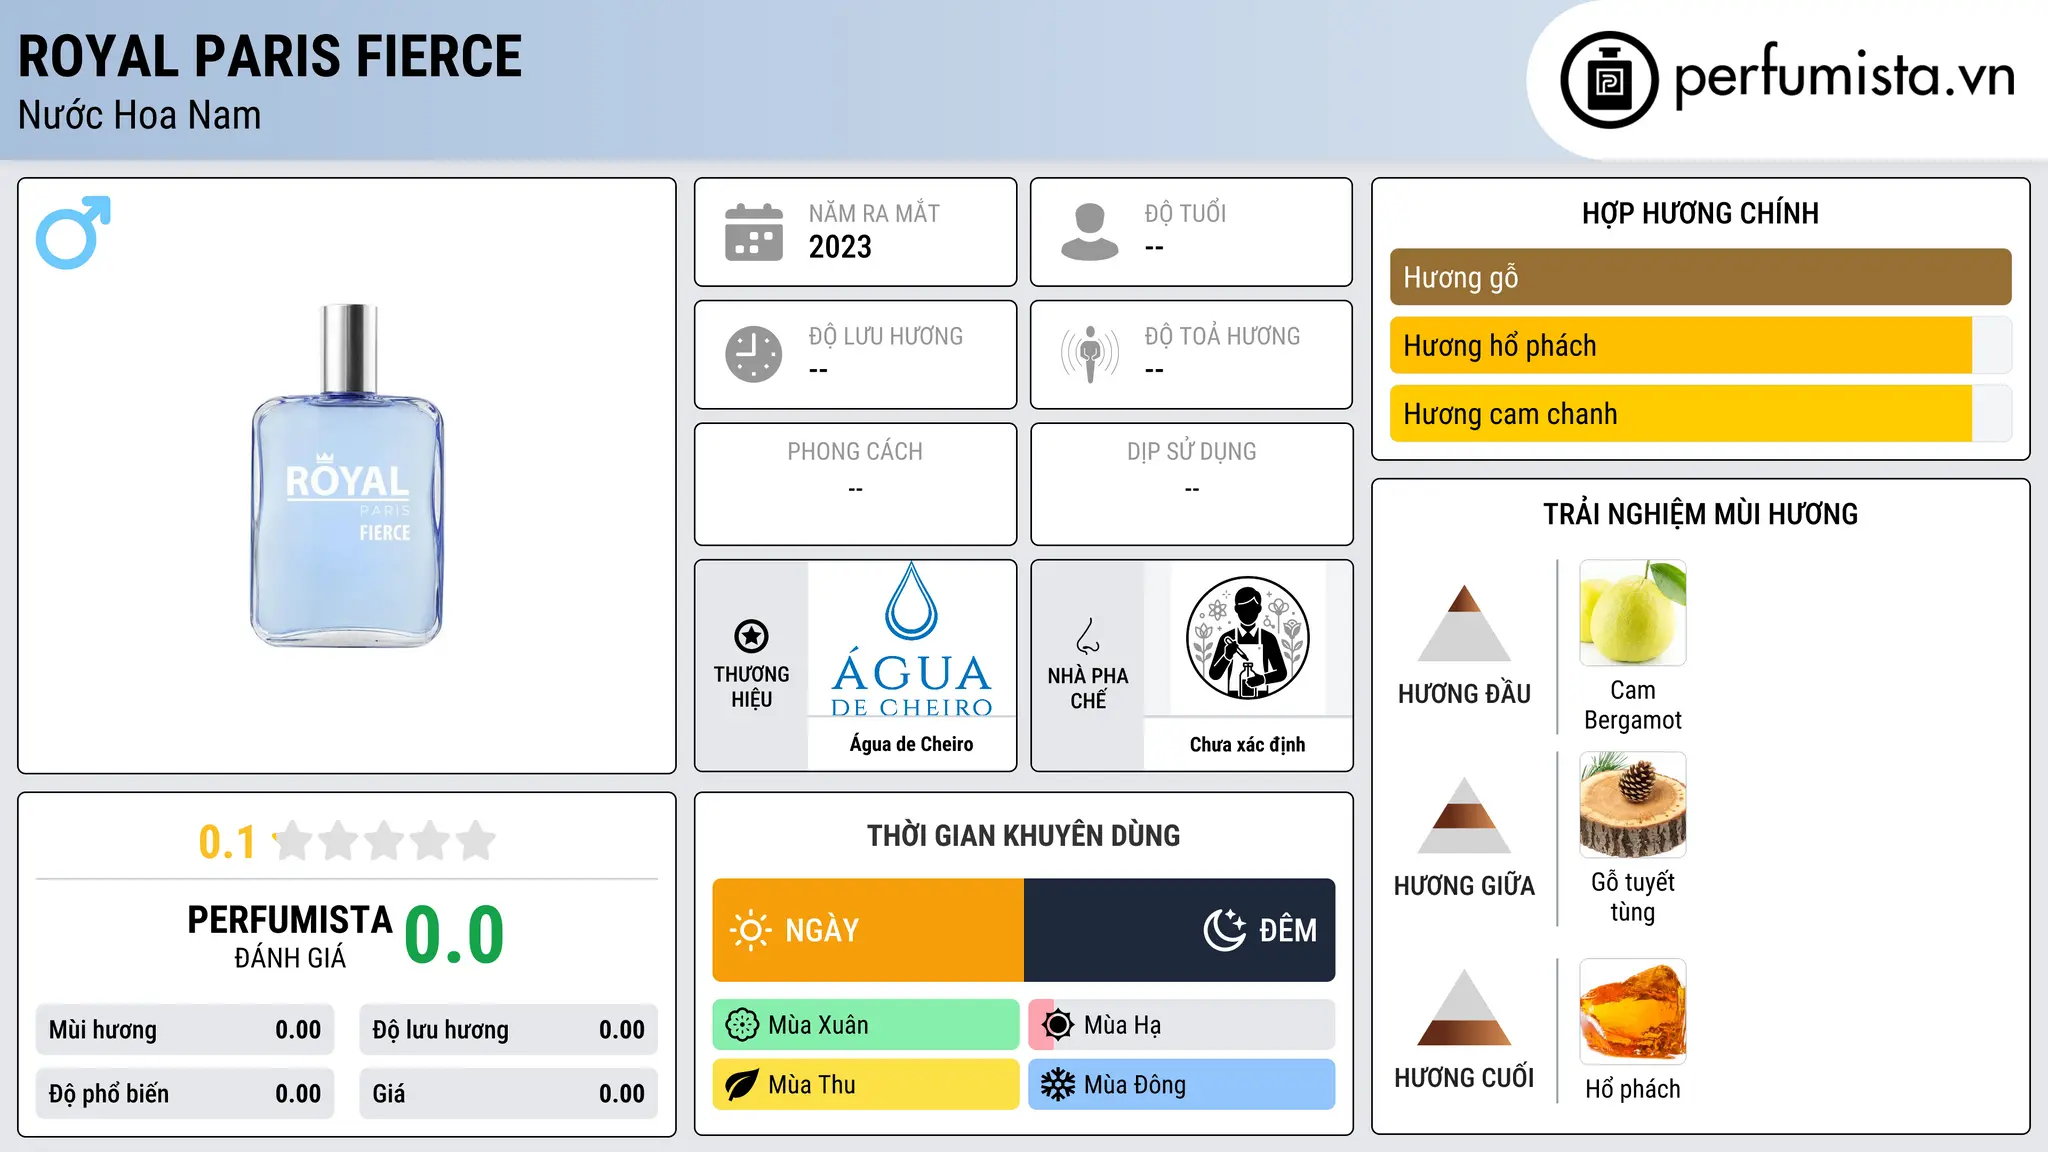Screen dimensions: 2048x1152
Task: Click the nose icon above Nhà pha chế
Action: 1088,636
